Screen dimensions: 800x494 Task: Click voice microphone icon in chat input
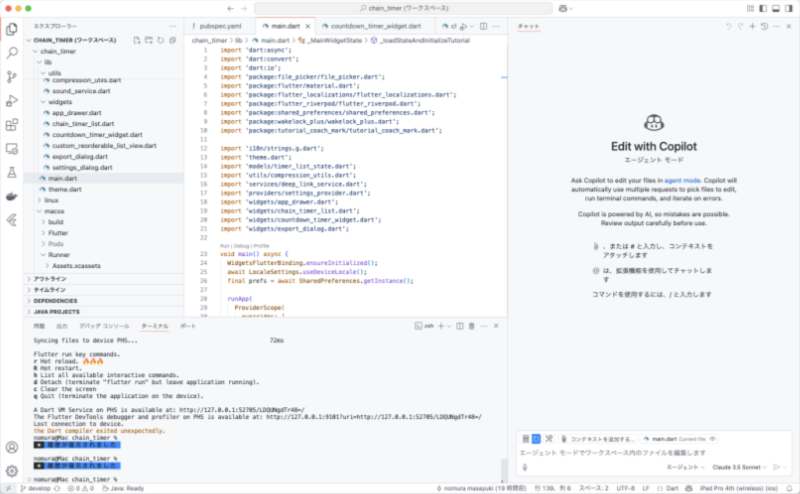click(524, 467)
